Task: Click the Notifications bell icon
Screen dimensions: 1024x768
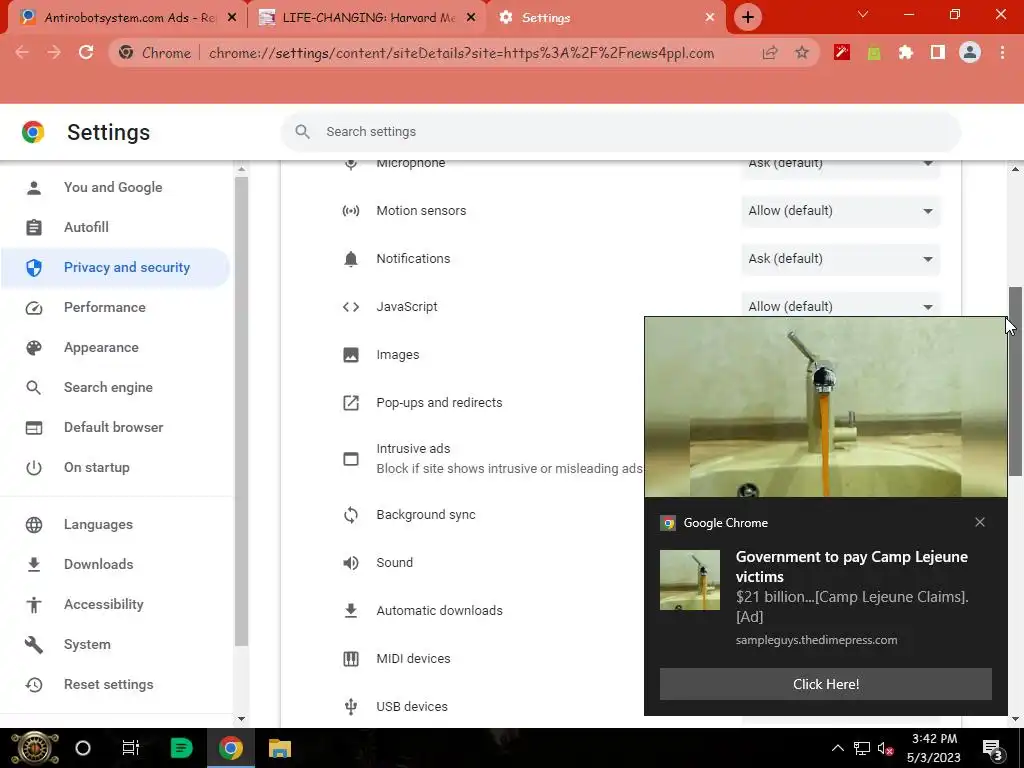Action: (351, 259)
